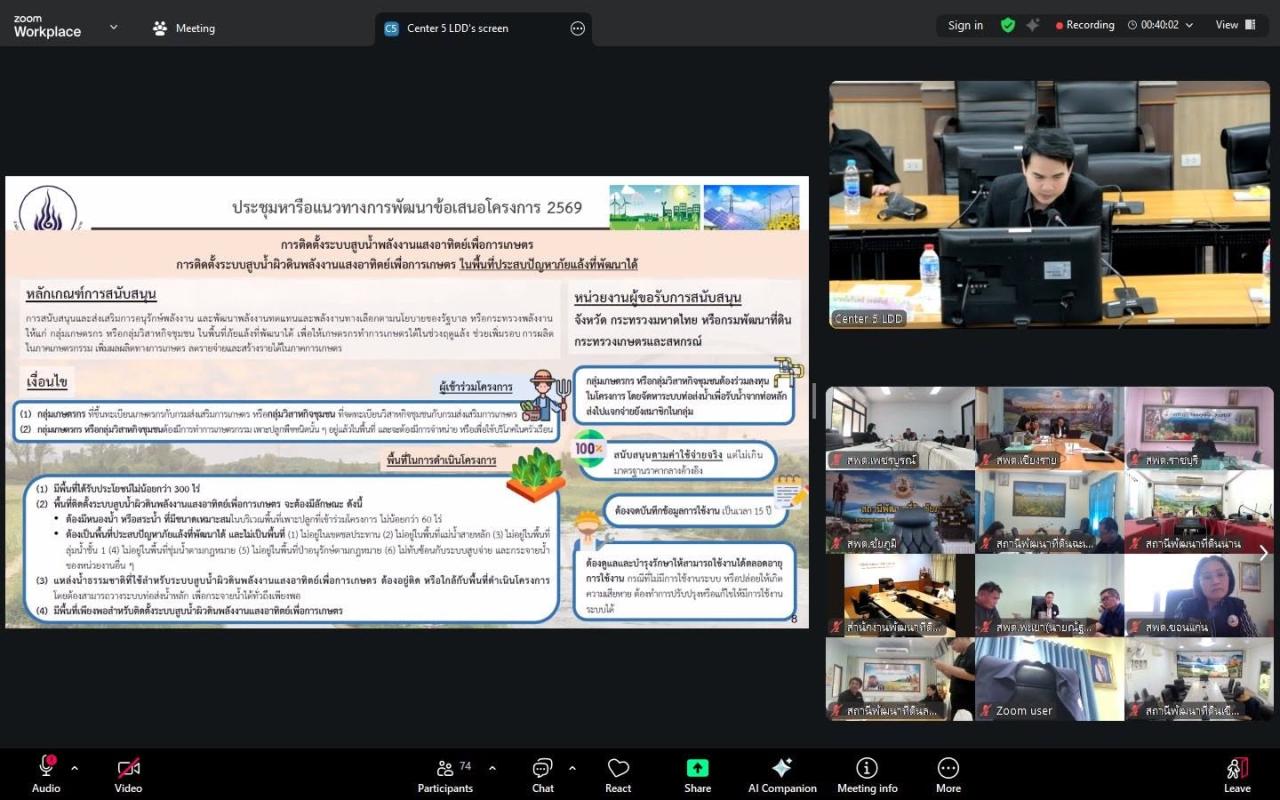Click the หลักเกณฑ์การสนับสนุน heading on slide
This screenshot has height=800, width=1280.
[91, 293]
